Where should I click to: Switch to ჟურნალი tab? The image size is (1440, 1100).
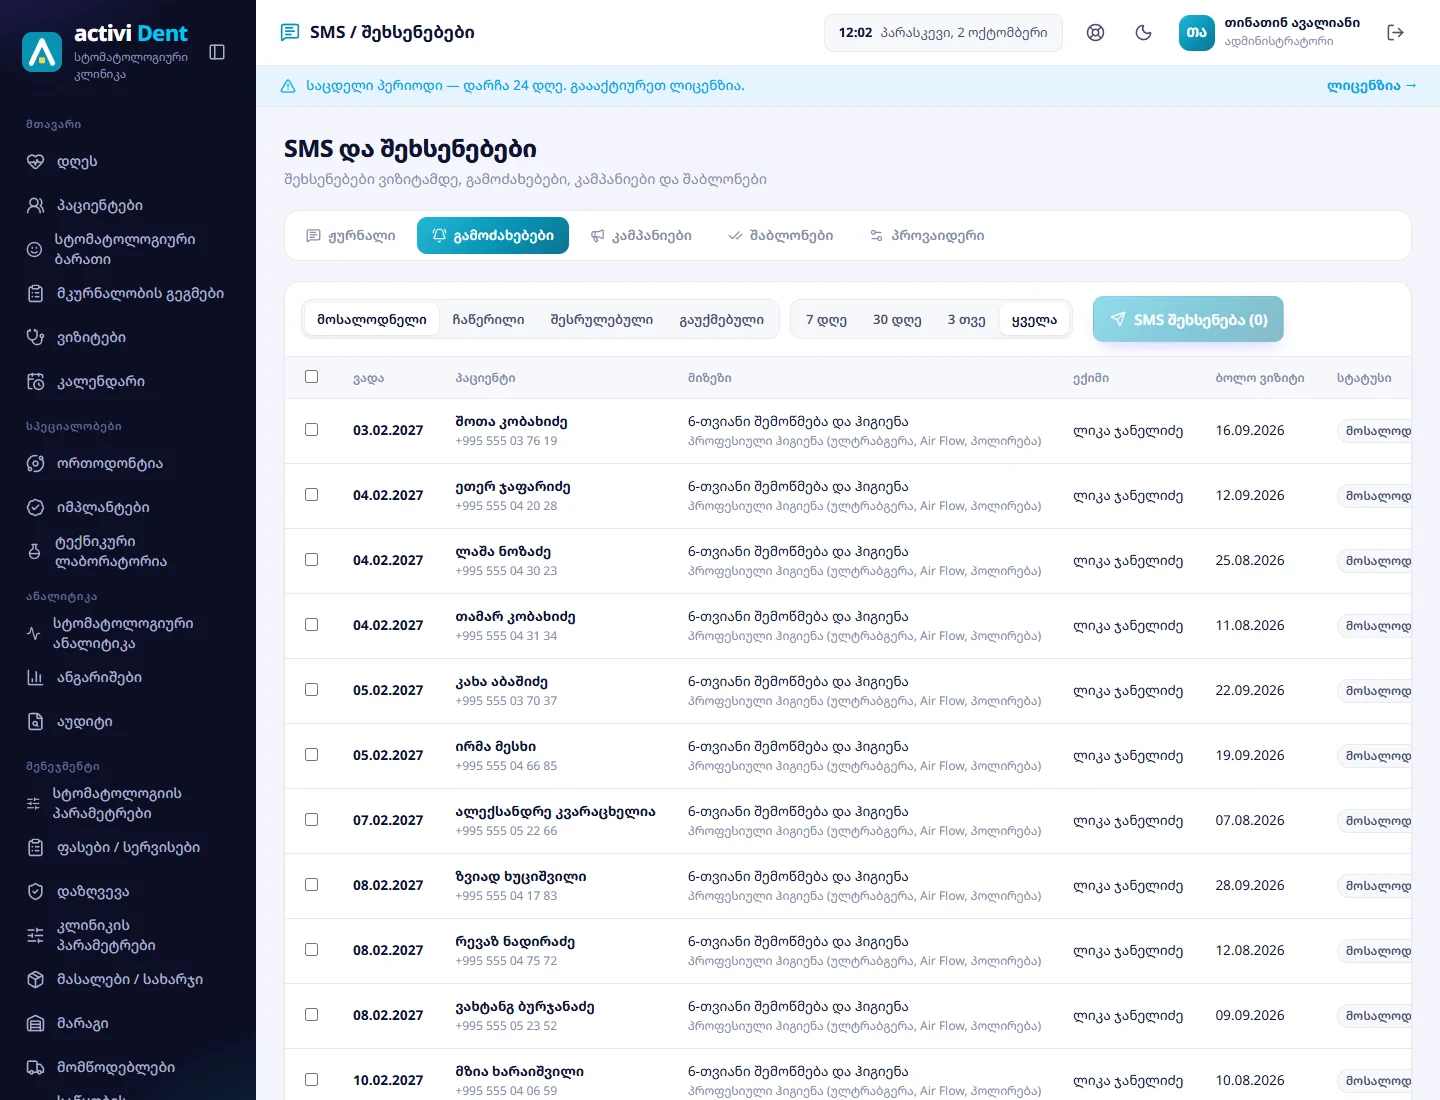tap(351, 235)
